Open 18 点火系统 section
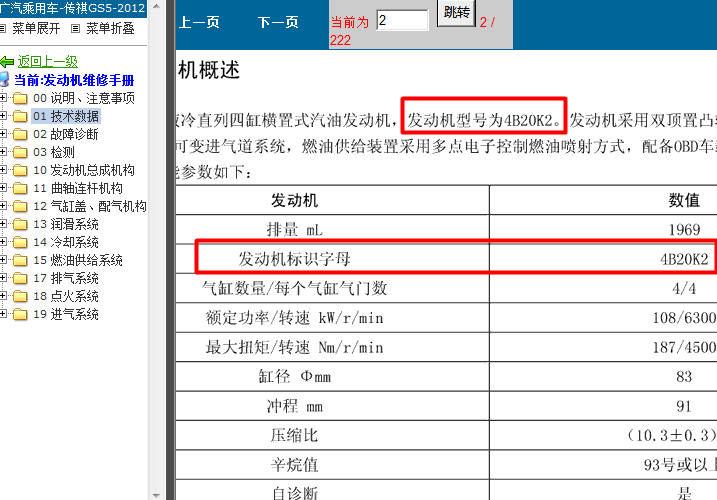717x500 pixels. click(x=66, y=296)
